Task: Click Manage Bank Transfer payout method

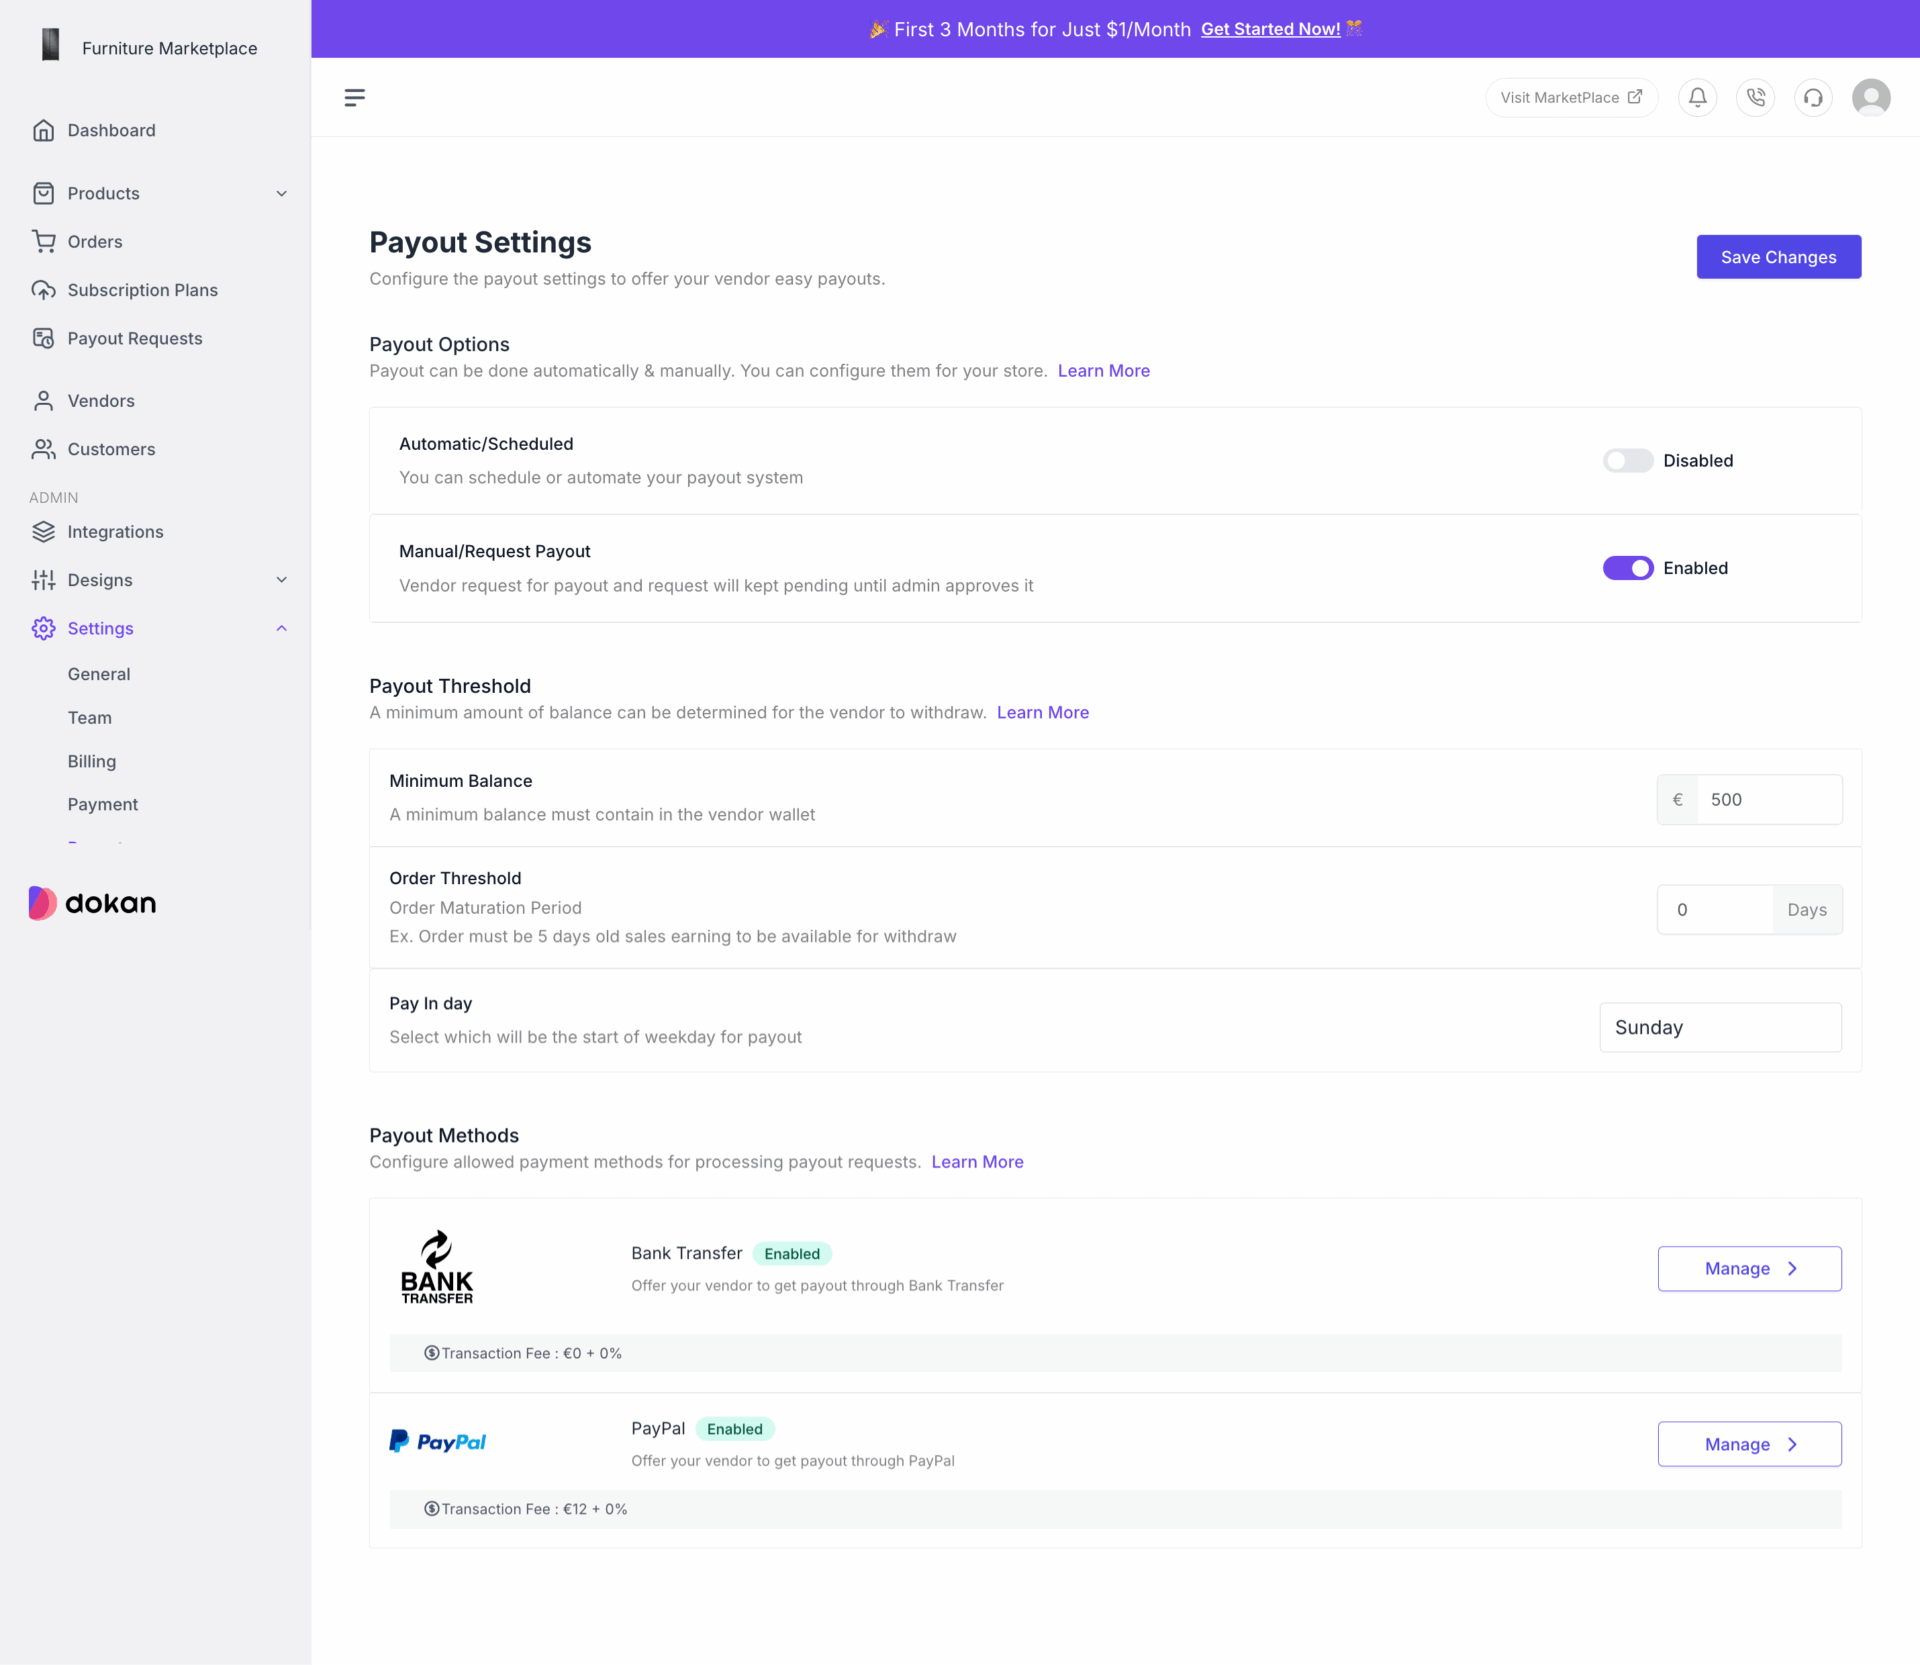Action: (x=1750, y=1268)
